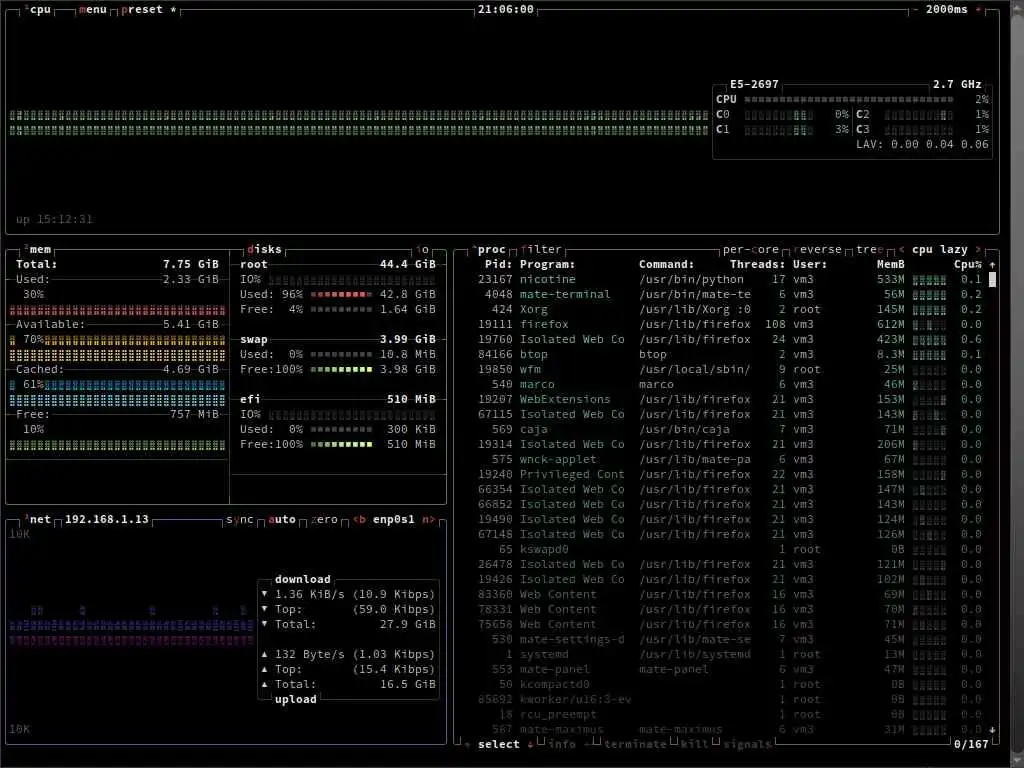
Task: Click the down arrow right of select
Action: point(530,744)
